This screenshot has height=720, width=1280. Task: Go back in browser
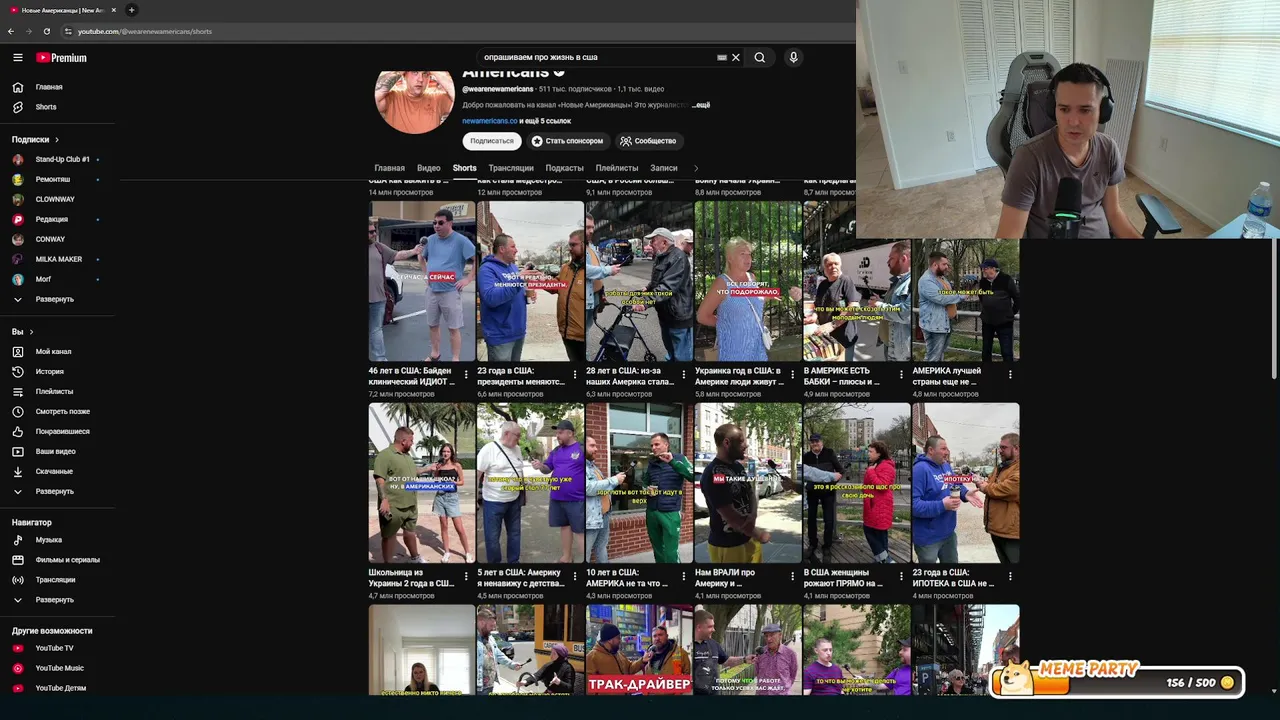(11, 31)
